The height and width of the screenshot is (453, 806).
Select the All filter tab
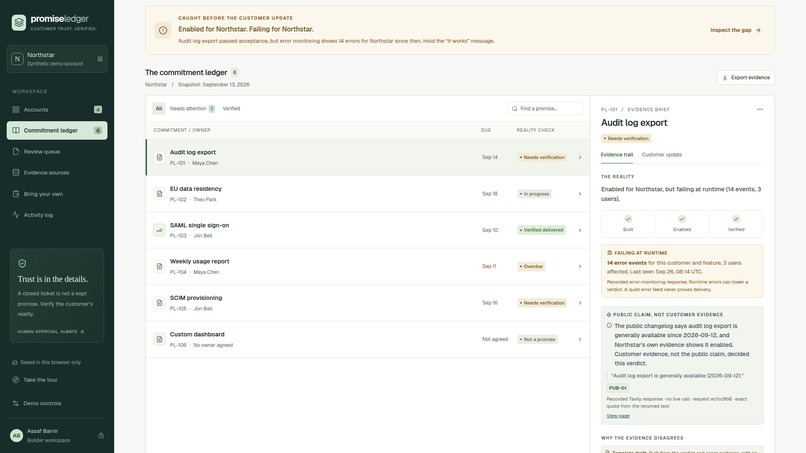pyautogui.click(x=159, y=108)
